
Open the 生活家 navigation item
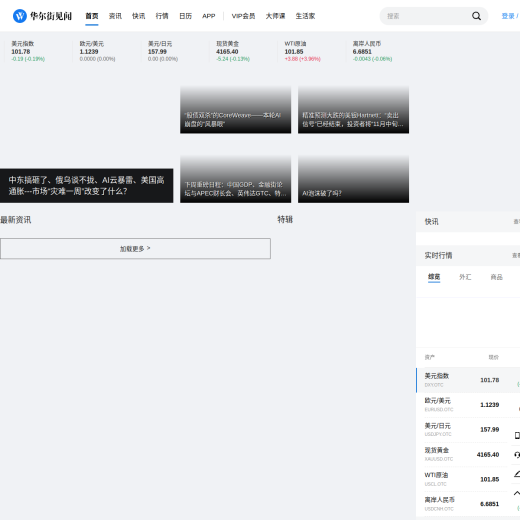pyautogui.click(x=305, y=16)
